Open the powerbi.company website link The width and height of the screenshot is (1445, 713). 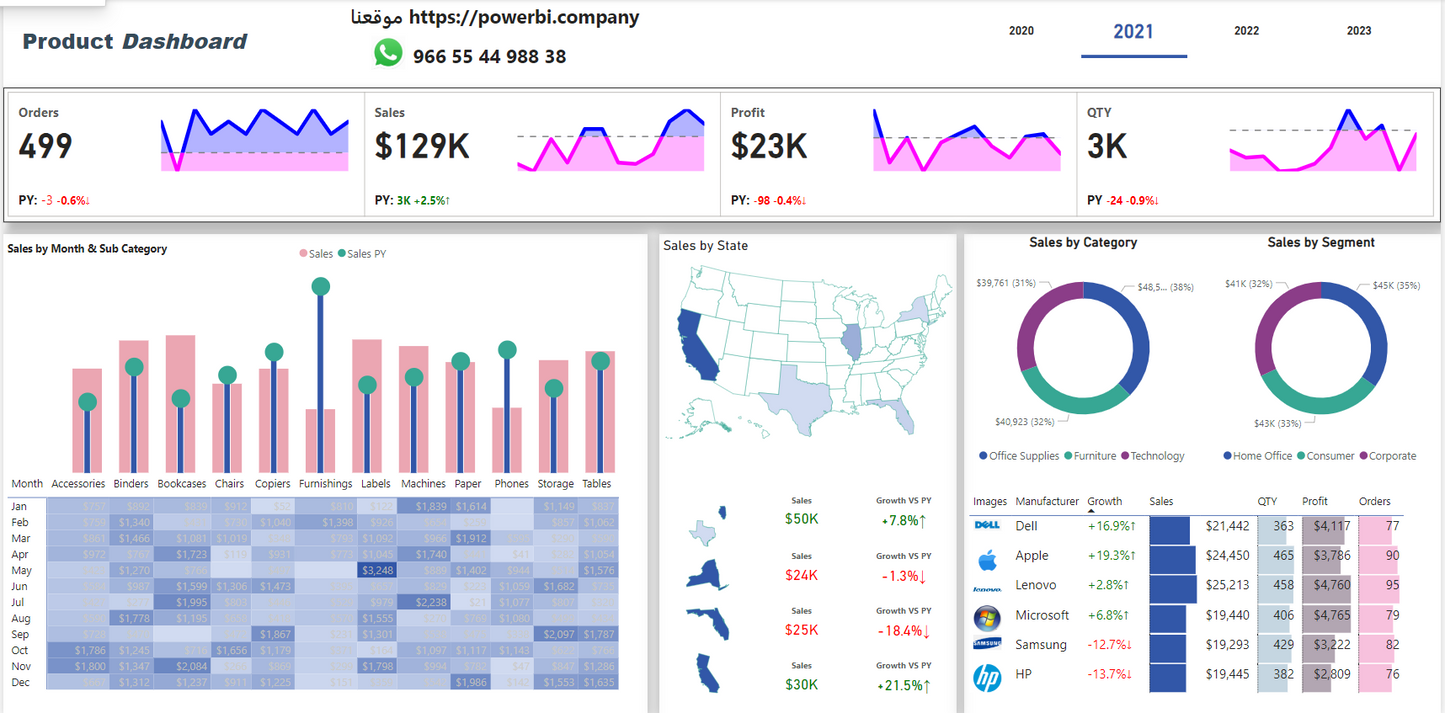coord(524,17)
